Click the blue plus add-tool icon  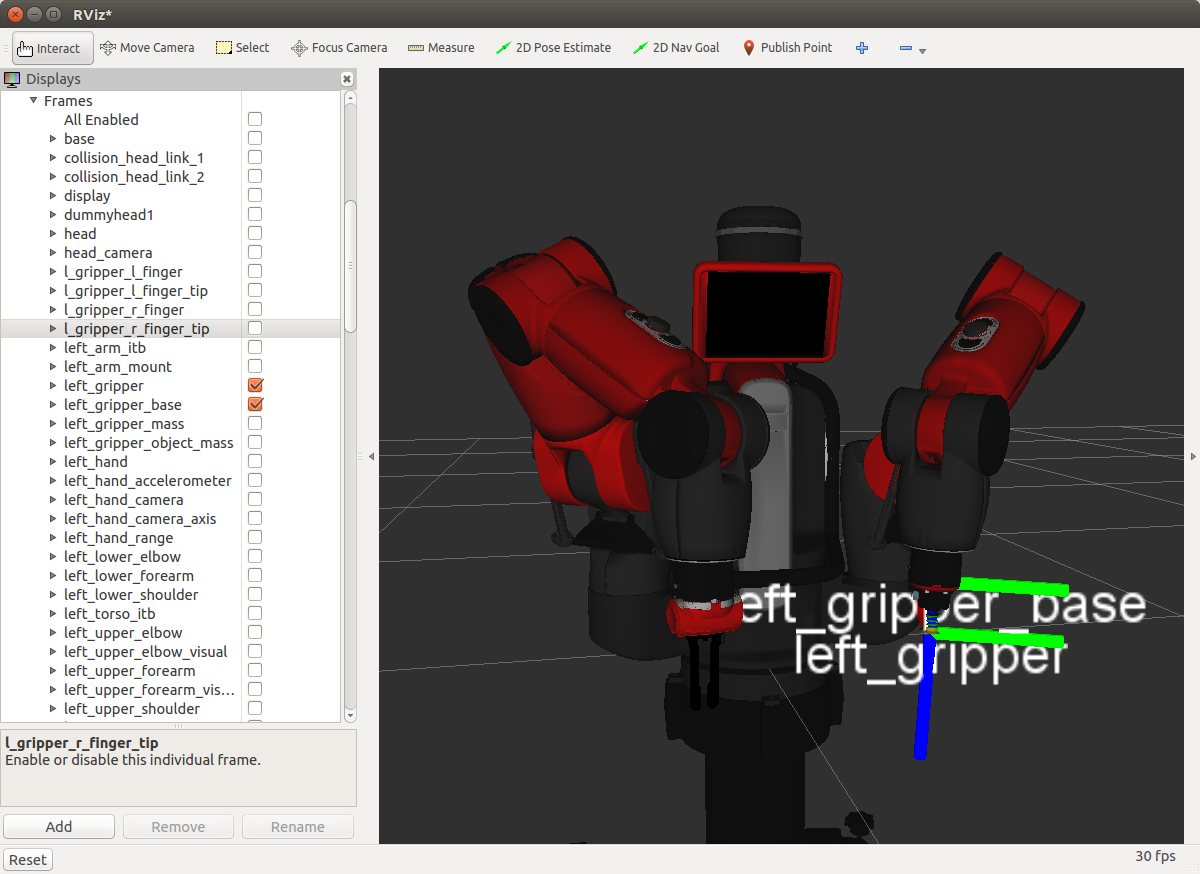tap(862, 48)
